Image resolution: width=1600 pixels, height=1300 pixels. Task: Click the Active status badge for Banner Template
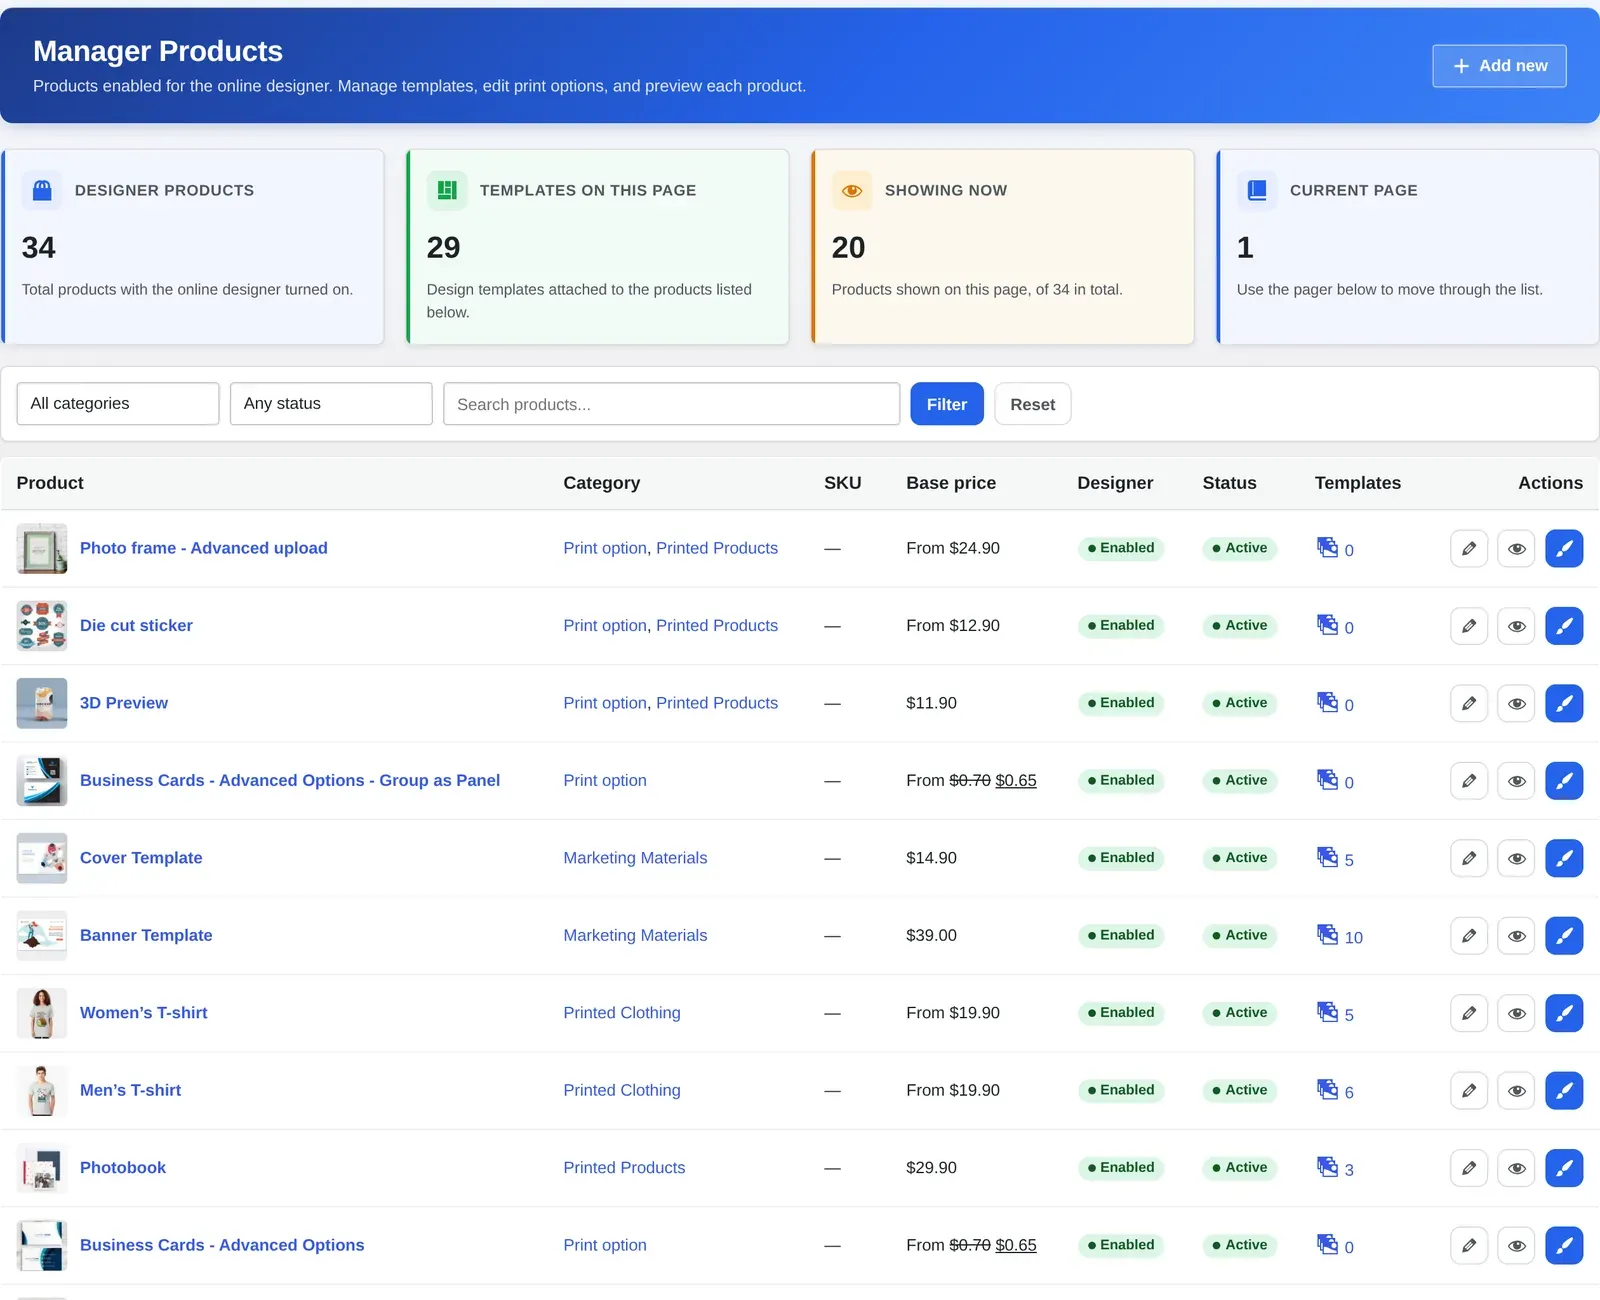1240,935
